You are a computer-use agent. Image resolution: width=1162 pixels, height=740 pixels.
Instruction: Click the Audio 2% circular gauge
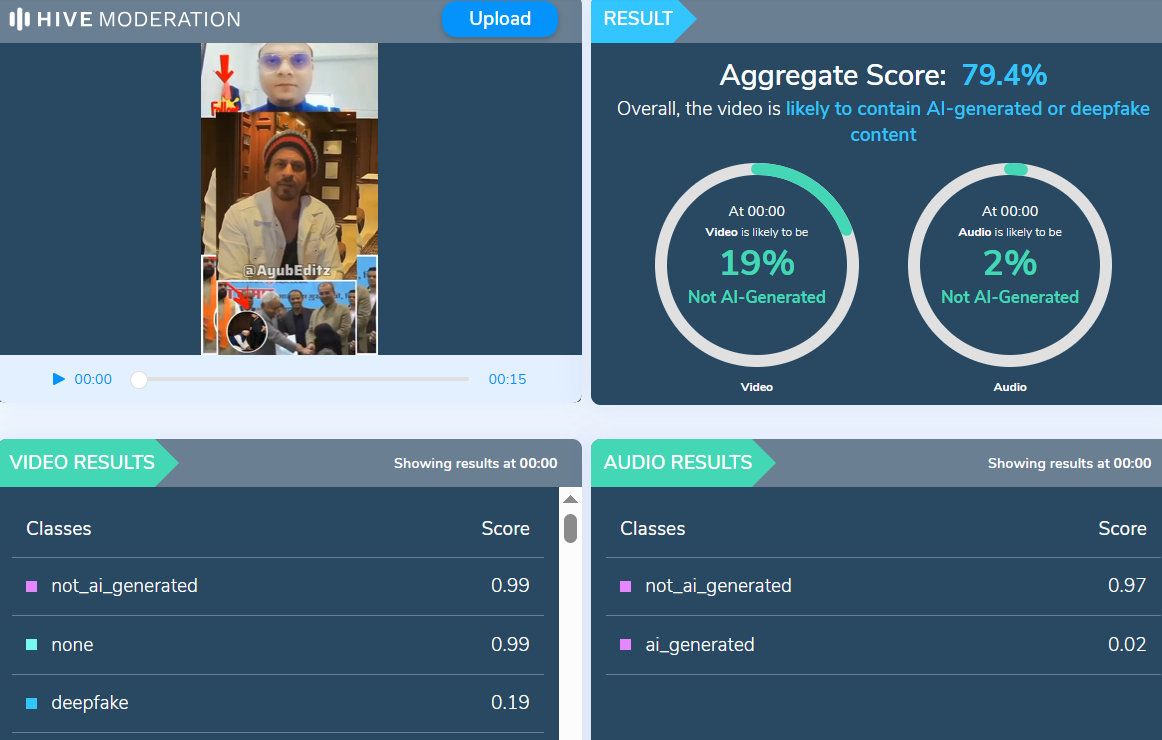1010,265
